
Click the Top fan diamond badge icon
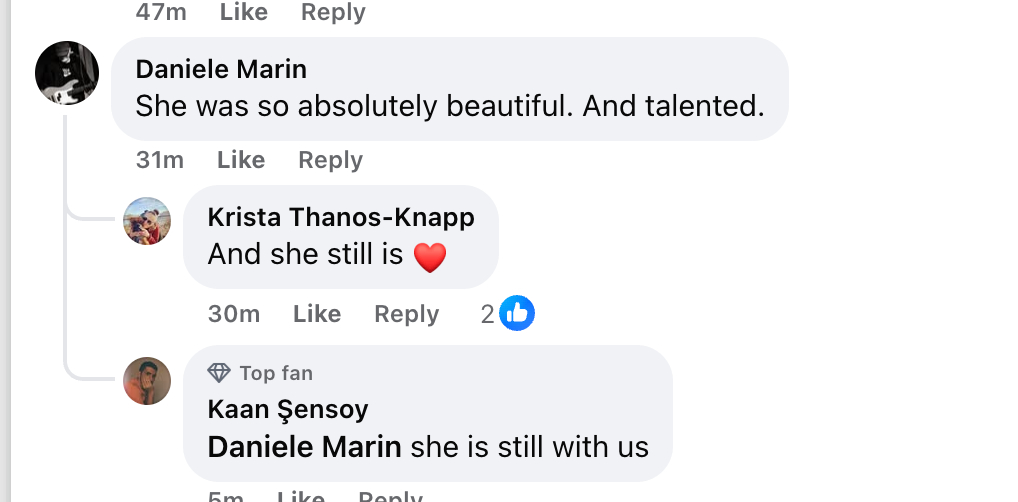click(219, 373)
